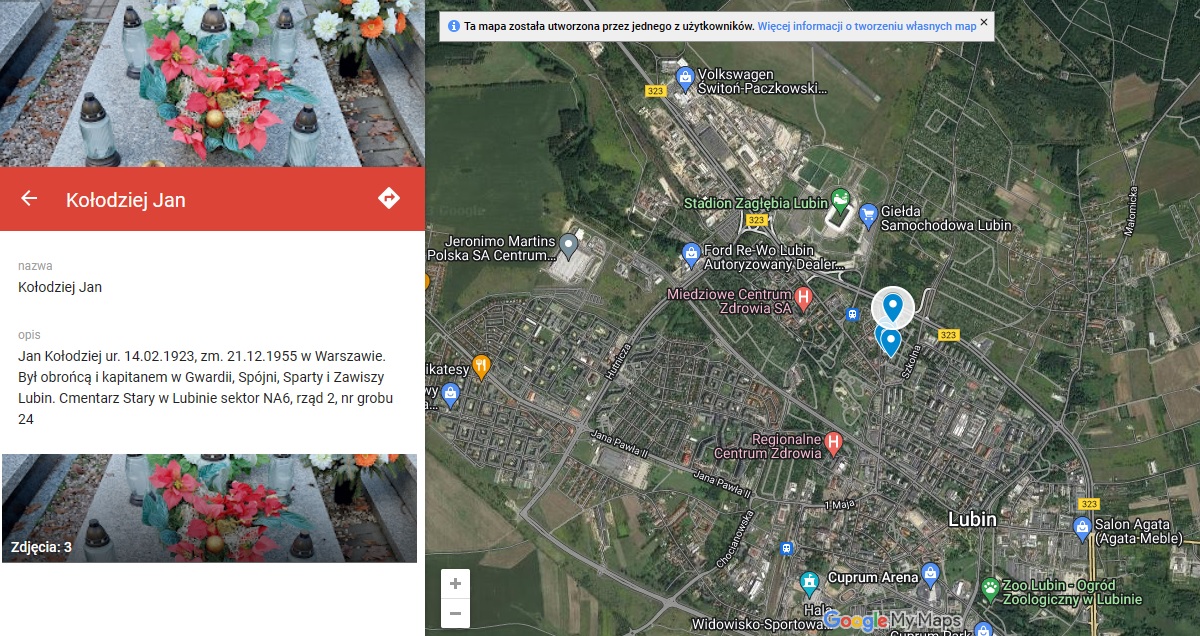Select the upper blue grave marker near Szkolna
This screenshot has height=636, width=1200.
(x=892, y=305)
